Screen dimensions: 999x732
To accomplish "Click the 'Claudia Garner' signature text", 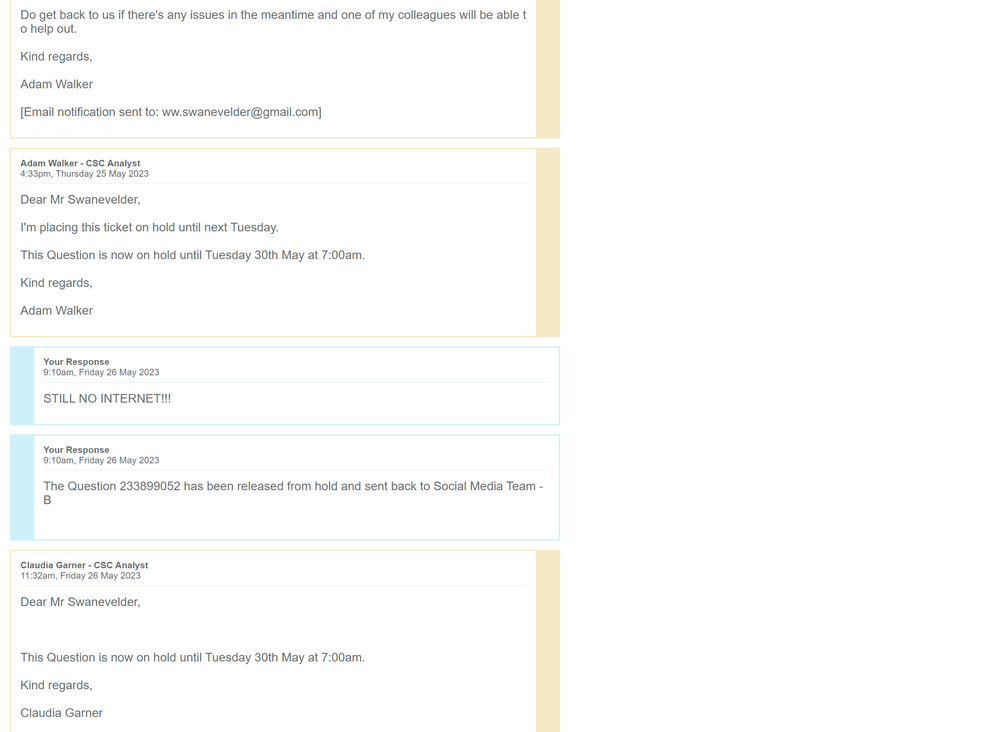I will [61, 713].
